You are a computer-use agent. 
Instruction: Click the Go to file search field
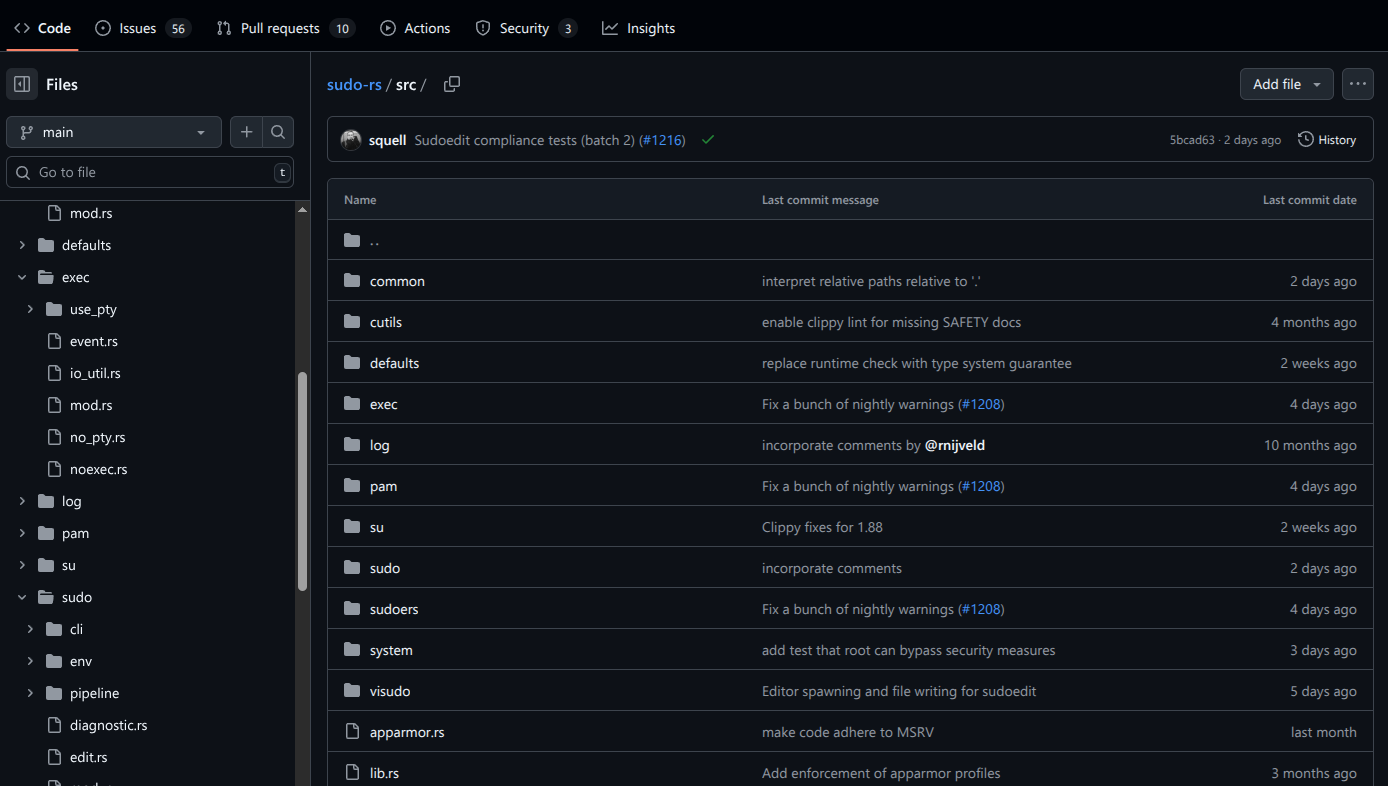tap(150, 172)
